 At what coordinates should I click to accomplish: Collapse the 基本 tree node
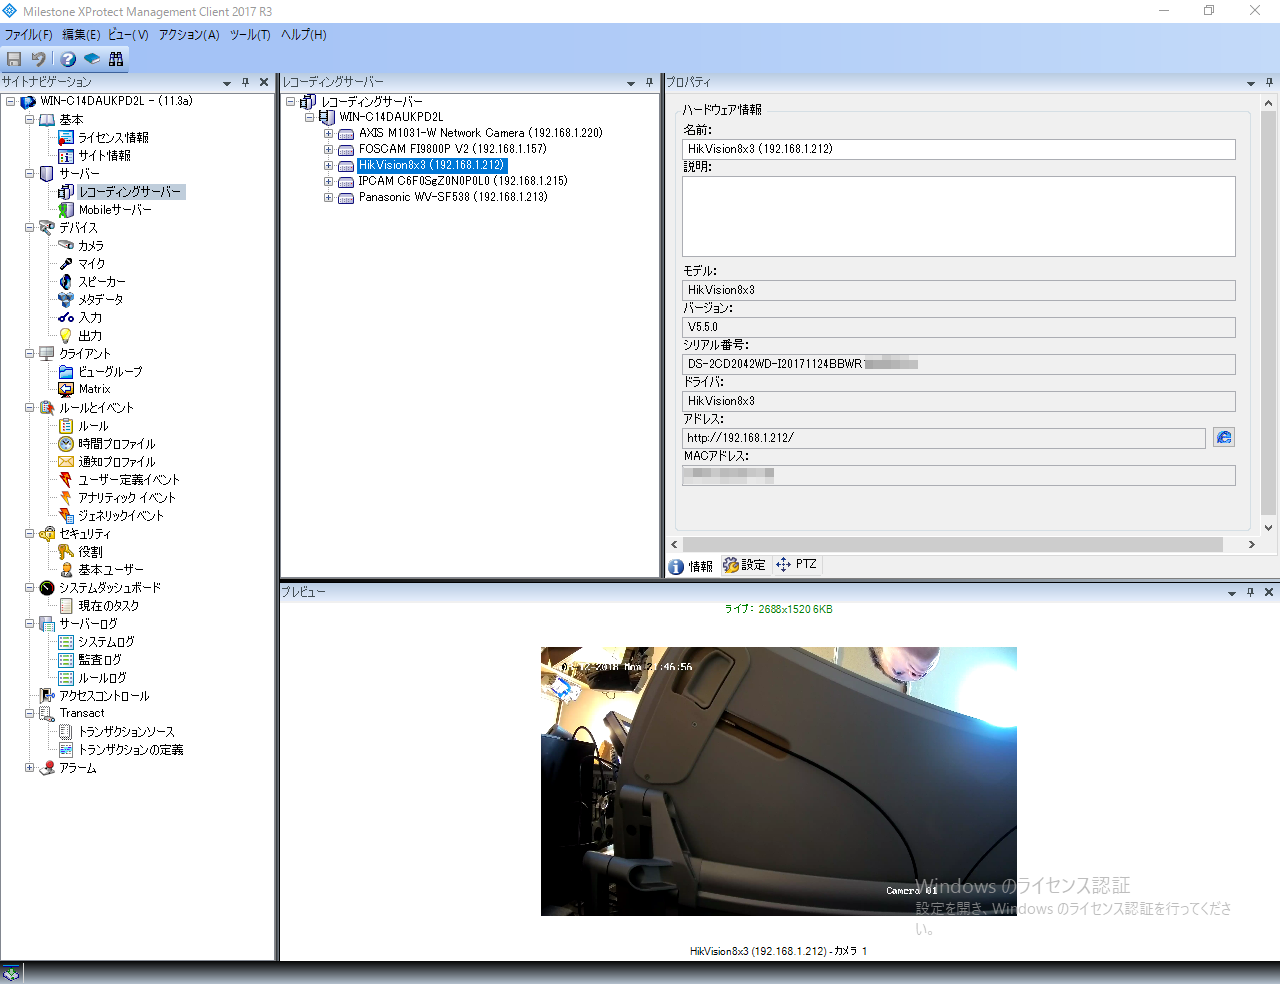click(30, 119)
